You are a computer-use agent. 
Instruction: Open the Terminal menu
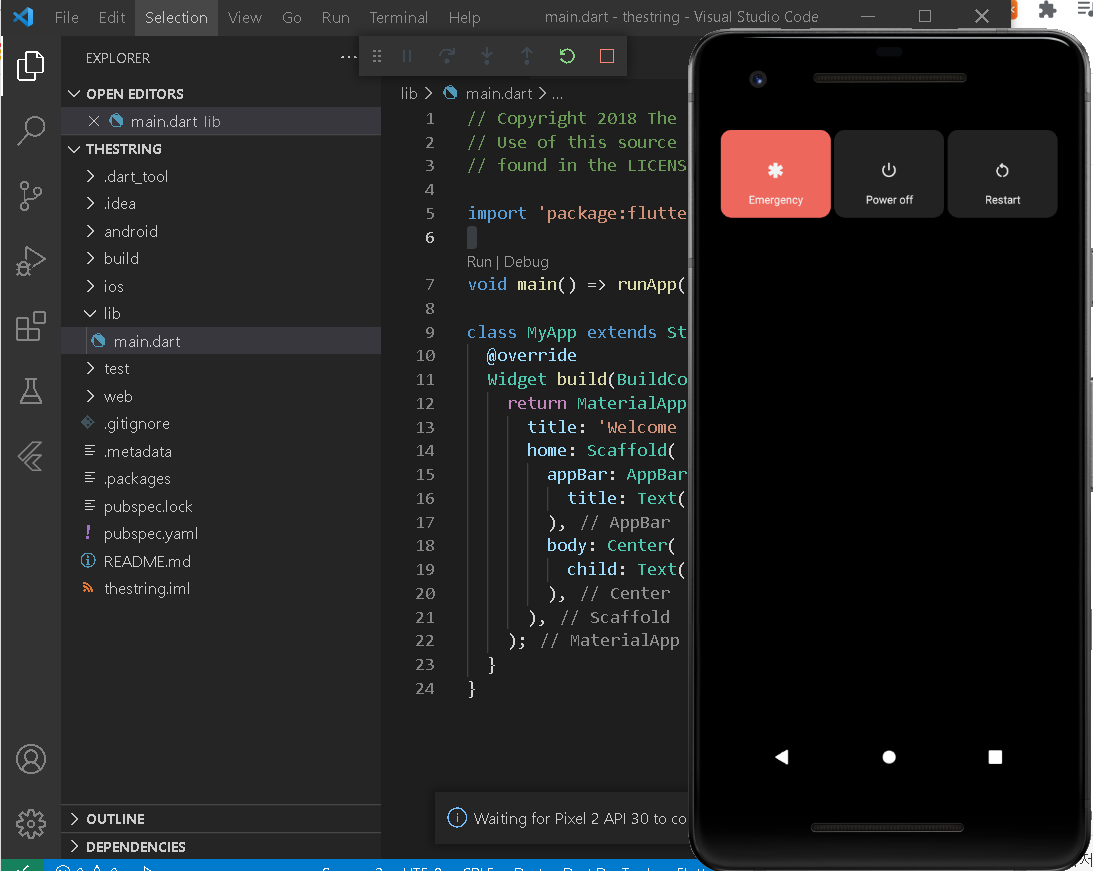click(x=398, y=17)
